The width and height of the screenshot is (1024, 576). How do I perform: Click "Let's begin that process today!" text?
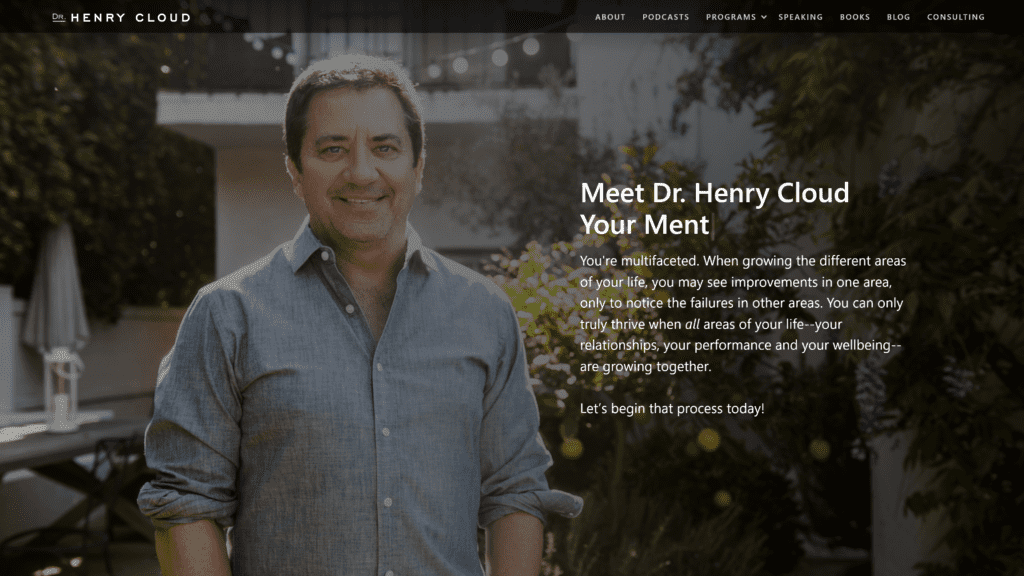pos(672,409)
